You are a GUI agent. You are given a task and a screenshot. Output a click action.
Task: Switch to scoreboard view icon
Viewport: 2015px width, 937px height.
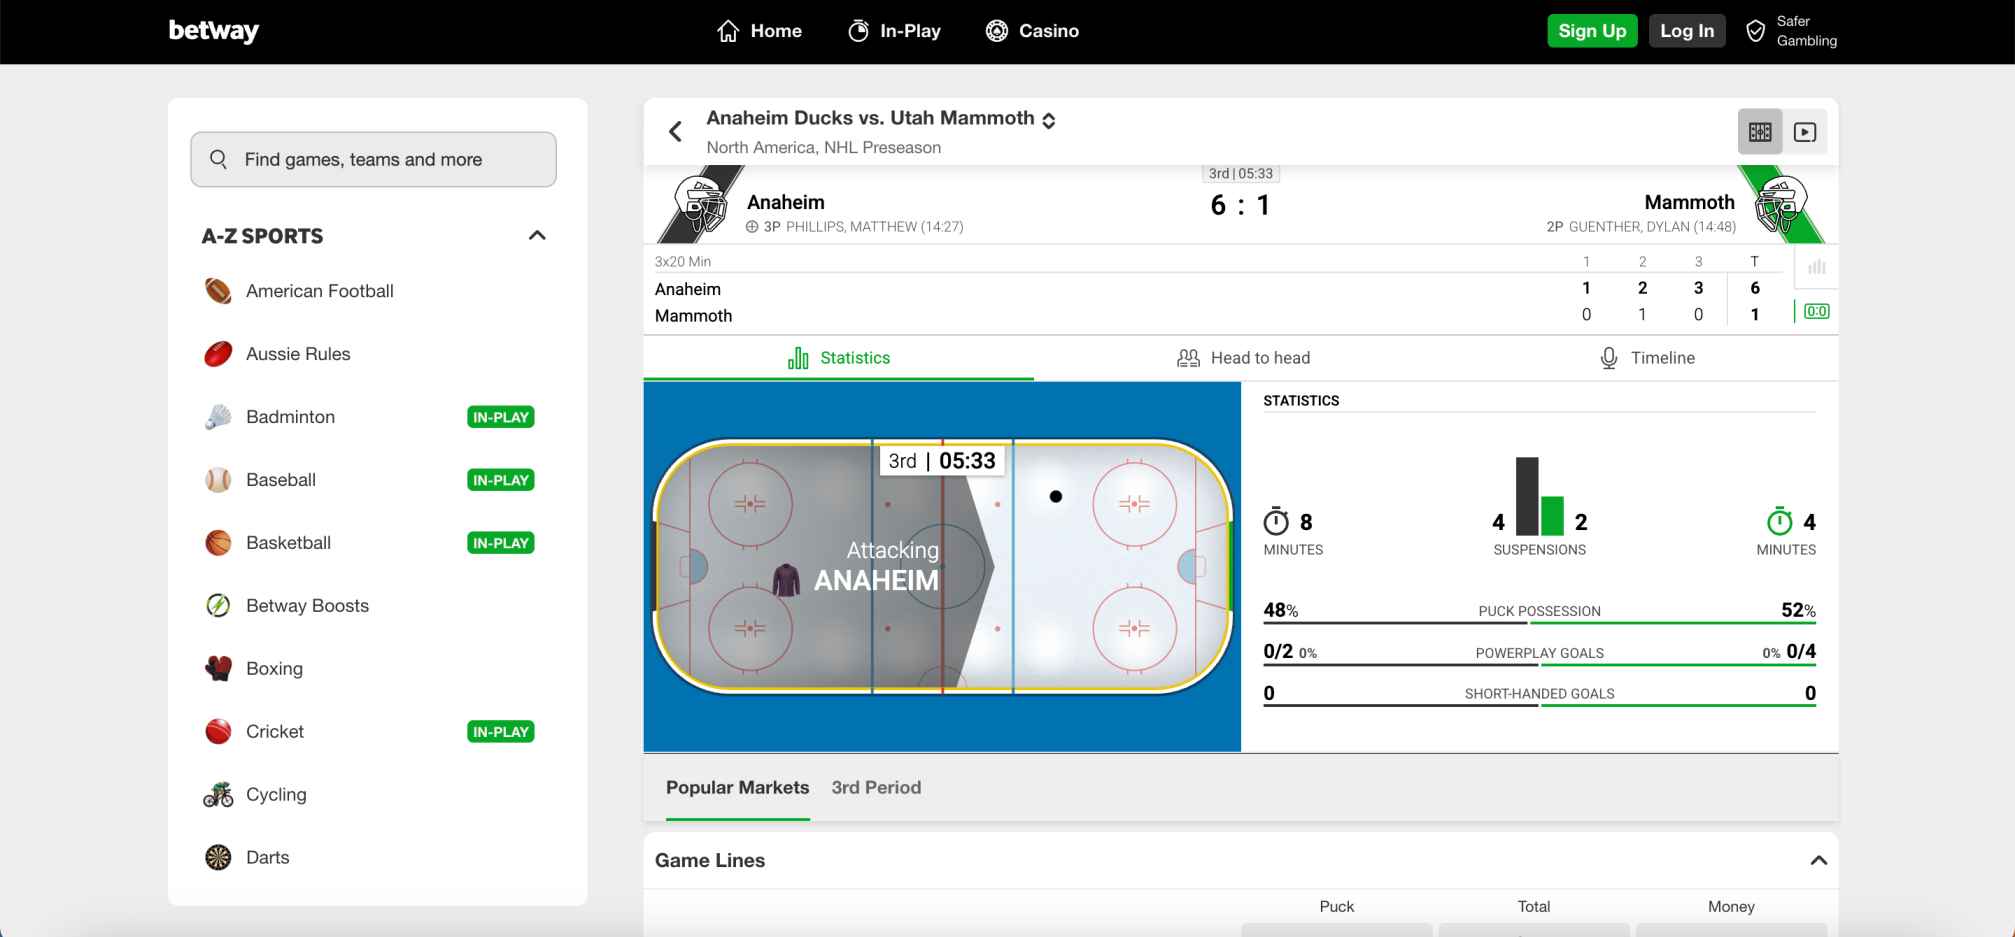click(x=1760, y=132)
